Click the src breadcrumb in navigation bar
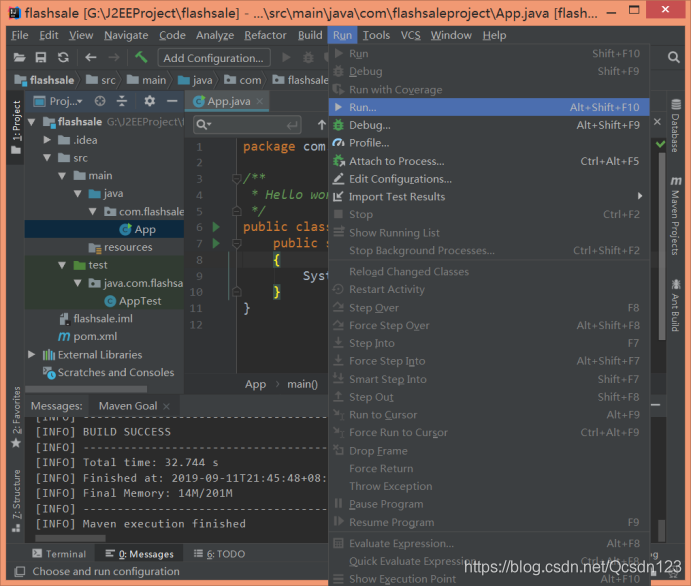This screenshot has height=586, width=692. (102, 80)
